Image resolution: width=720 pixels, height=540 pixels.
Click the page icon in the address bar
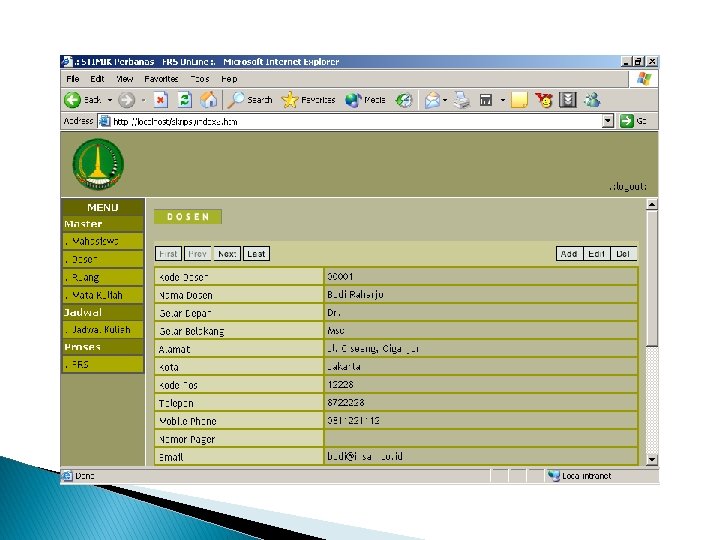pyautogui.click(x=105, y=121)
